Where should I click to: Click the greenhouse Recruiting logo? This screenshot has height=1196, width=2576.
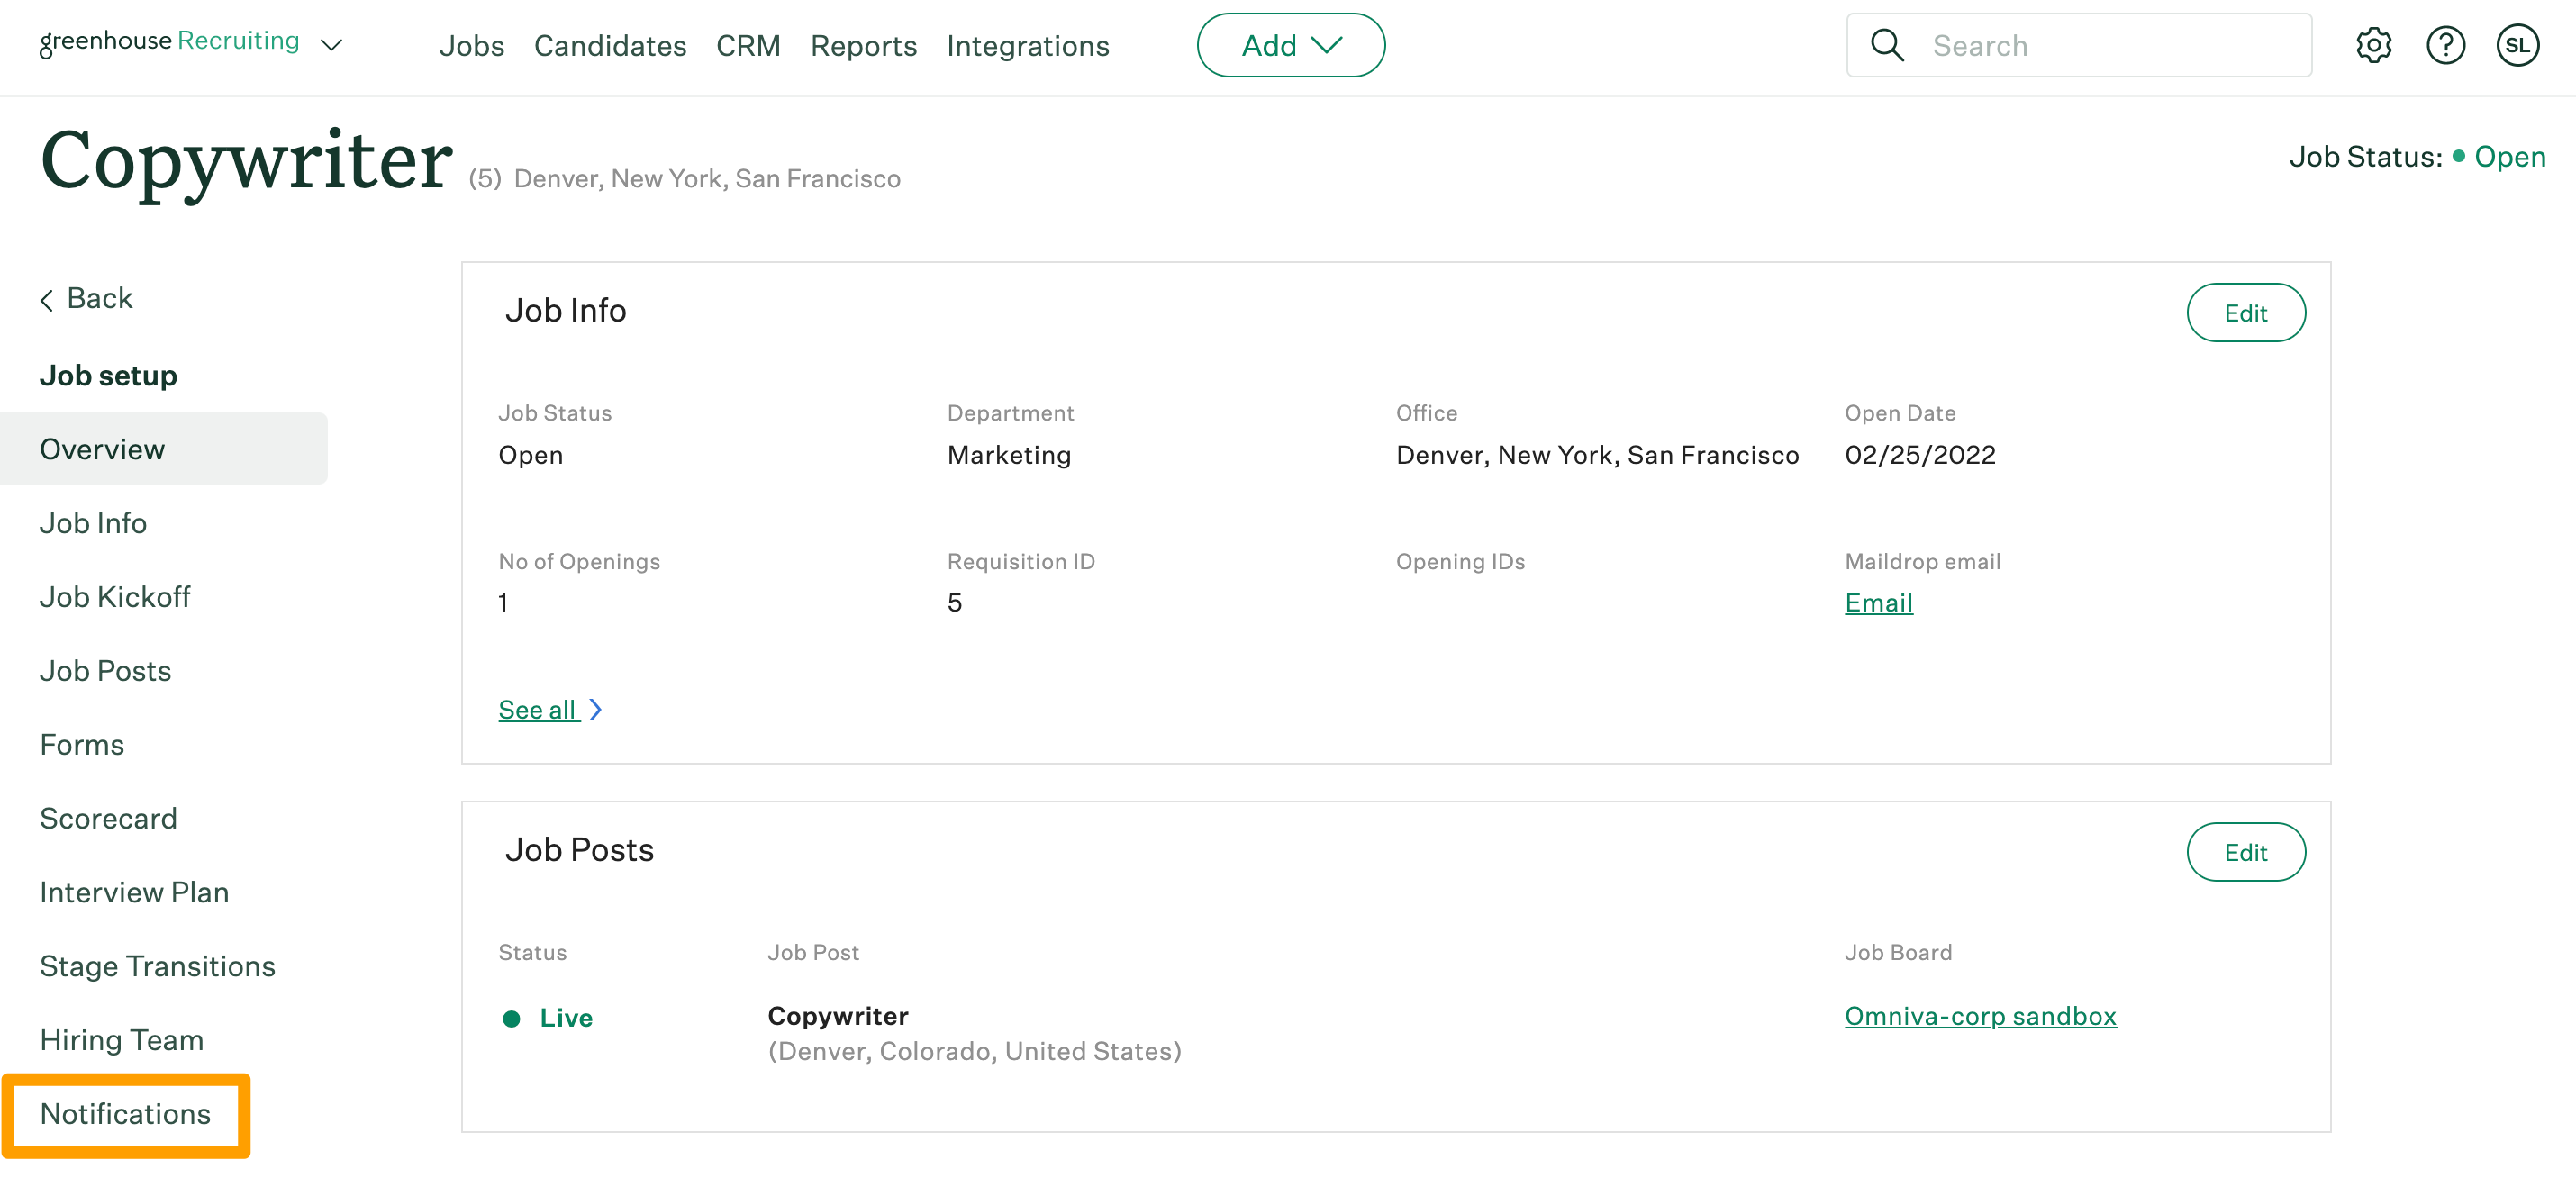[169, 42]
